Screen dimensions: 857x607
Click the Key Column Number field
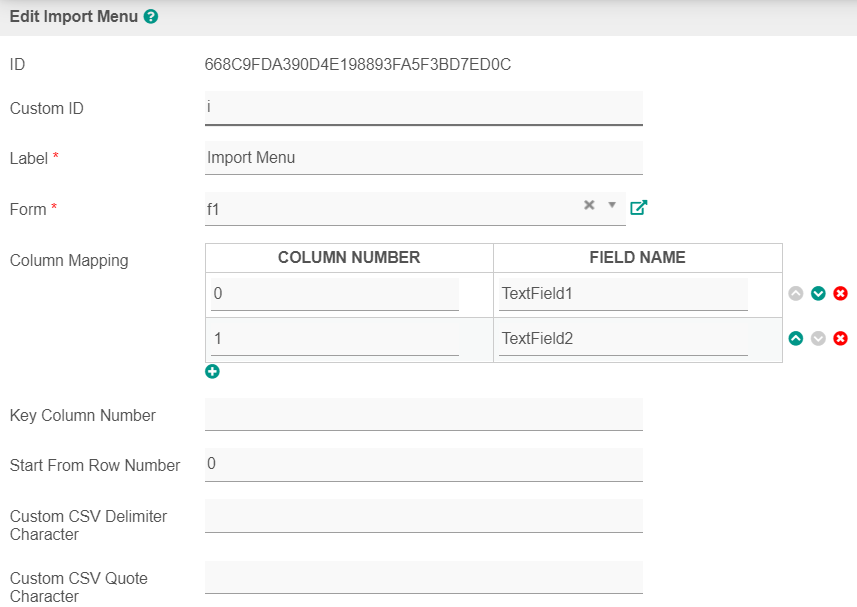[x=423, y=414]
